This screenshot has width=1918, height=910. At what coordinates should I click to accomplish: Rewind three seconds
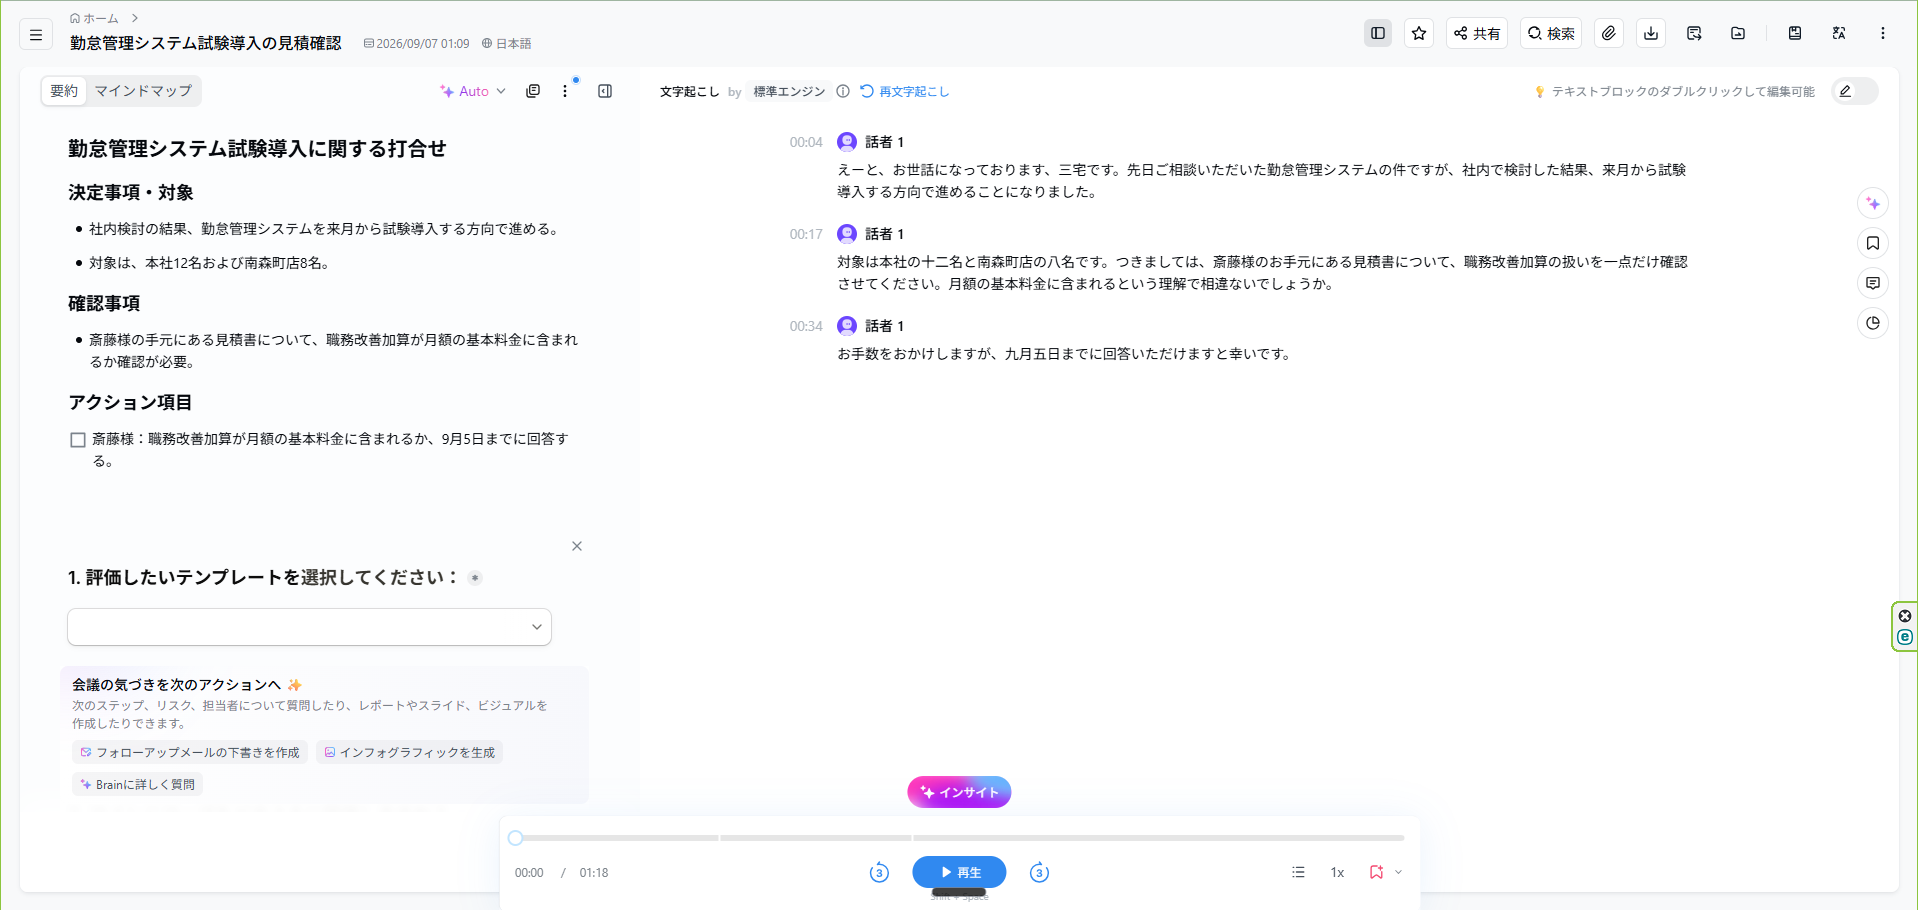click(879, 872)
